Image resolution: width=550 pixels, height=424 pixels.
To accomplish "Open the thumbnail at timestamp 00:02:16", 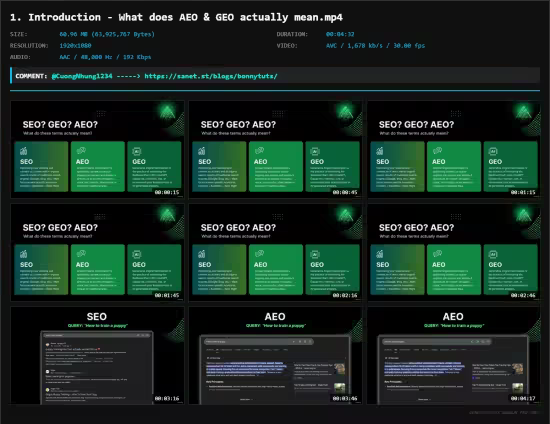I will 275,252.
